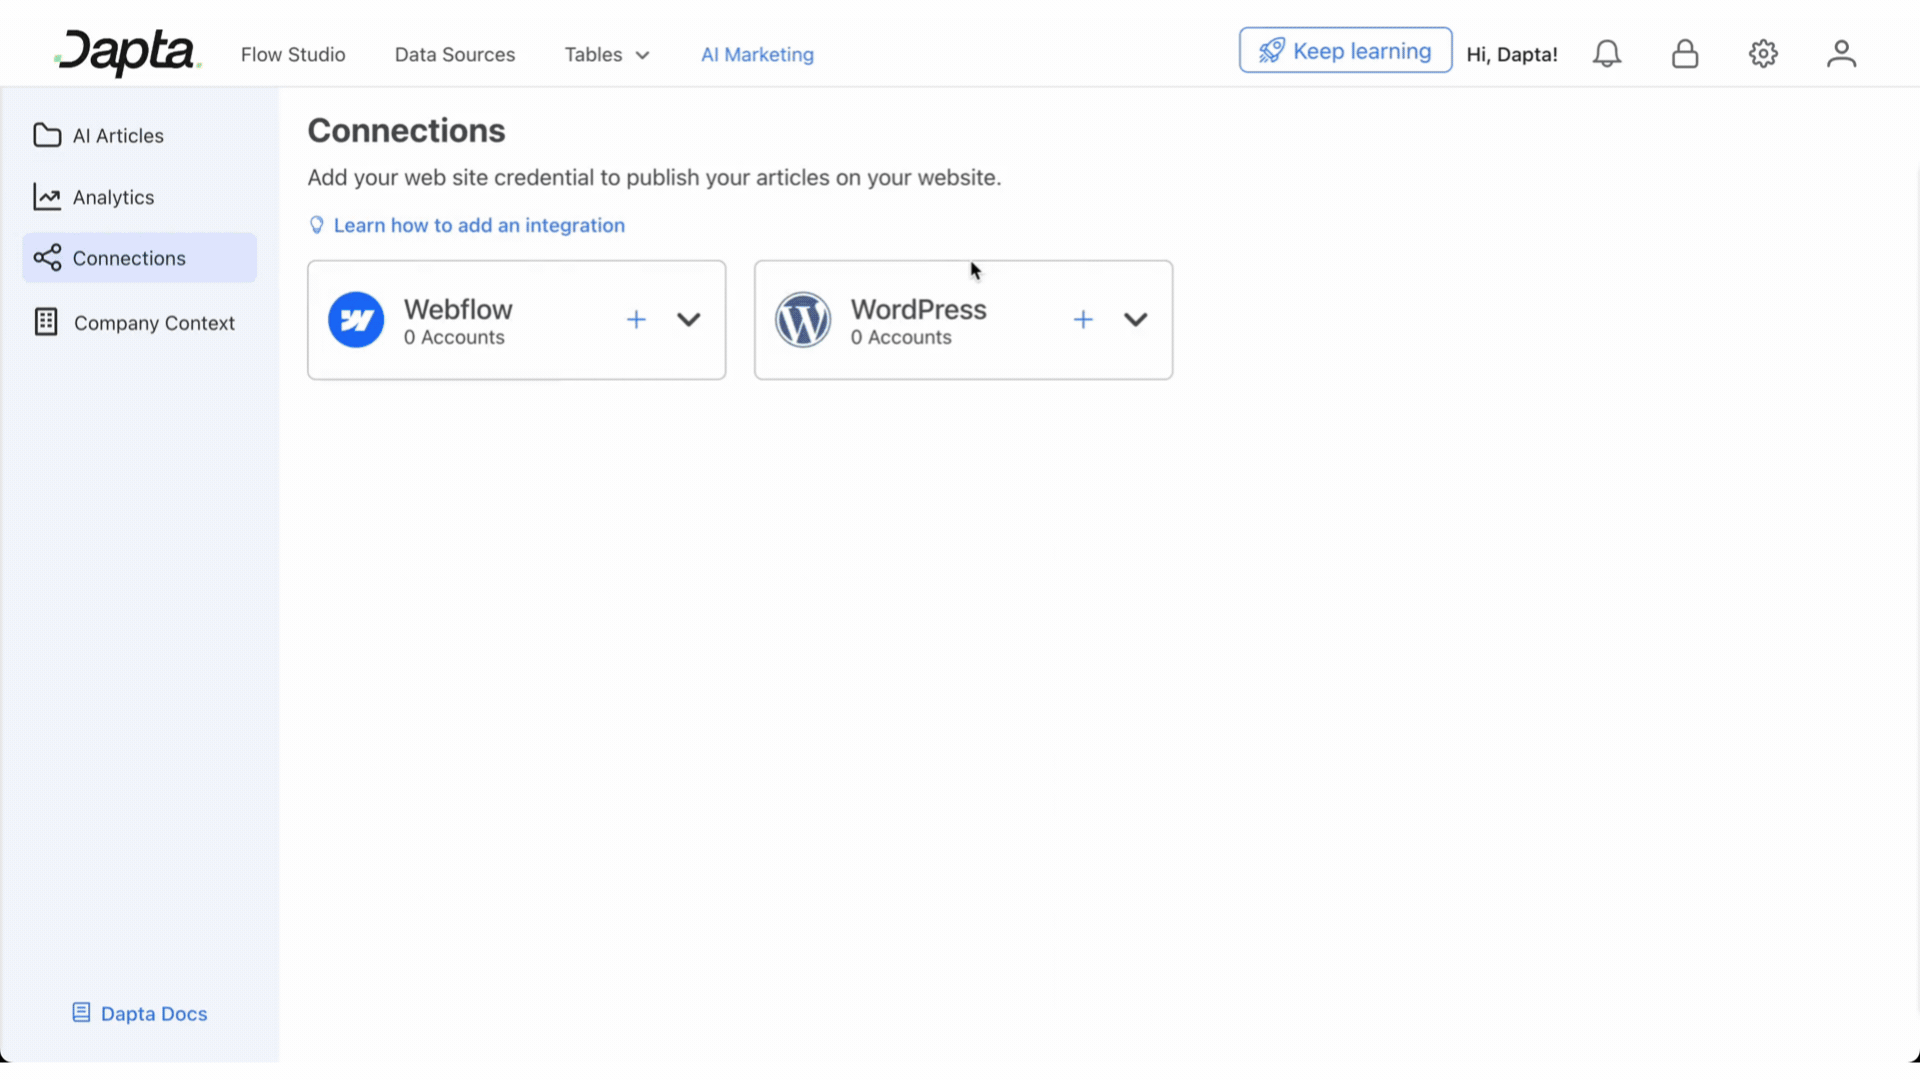Viewport: 1920px width, 1080px height.
Task: Select AI Marketing in top navigation
Action: 757,55
